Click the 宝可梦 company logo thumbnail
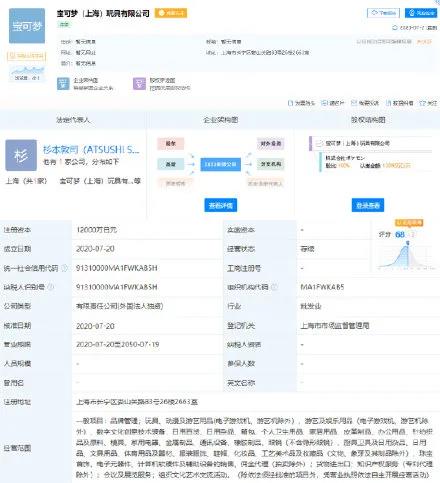 pos(27,26)
